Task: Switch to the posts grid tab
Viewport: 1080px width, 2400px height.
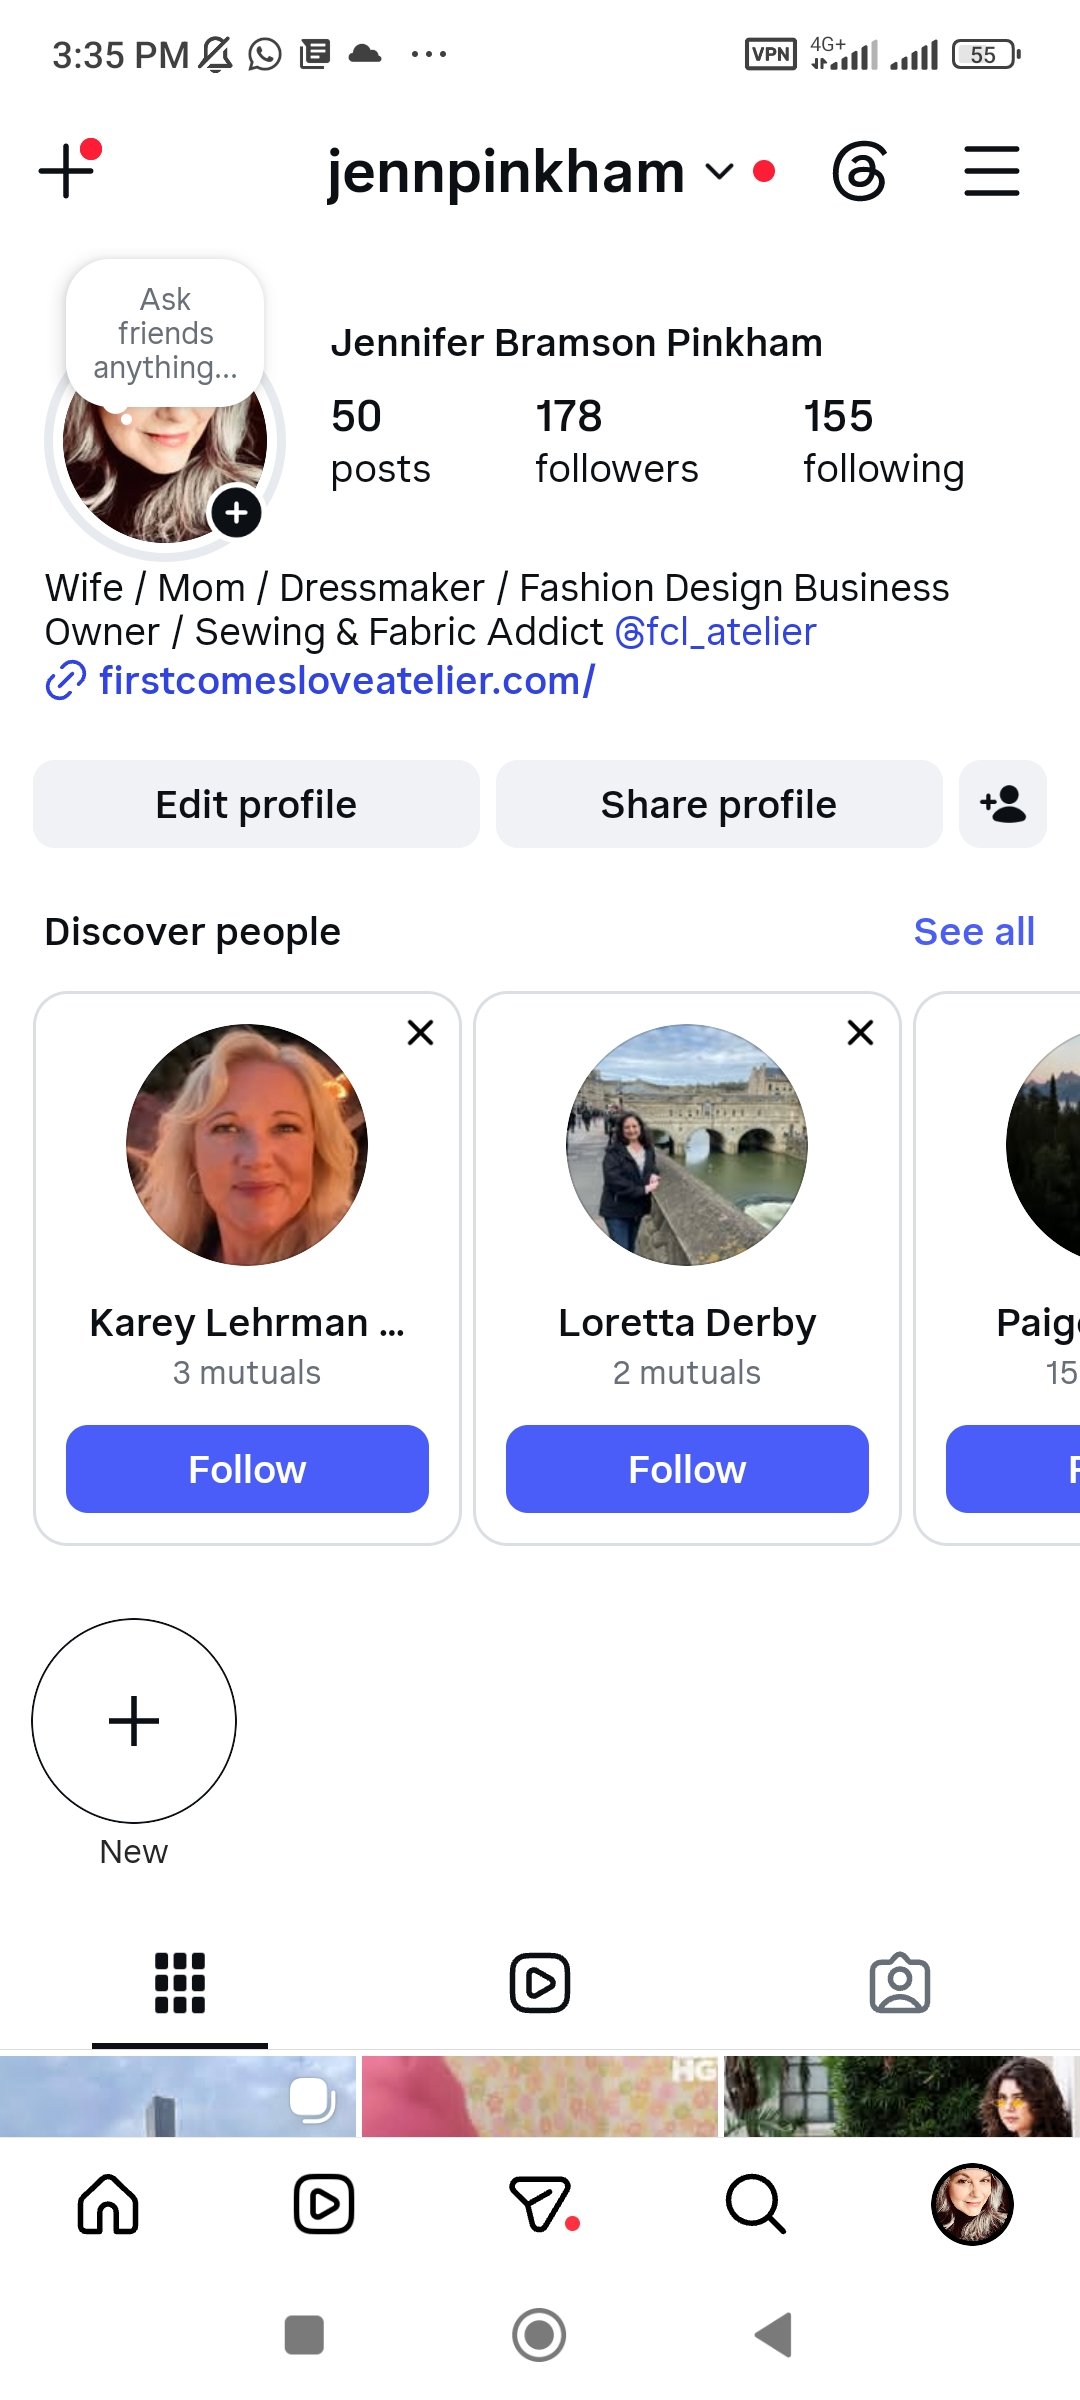Action: click(x=180, y=1983)
